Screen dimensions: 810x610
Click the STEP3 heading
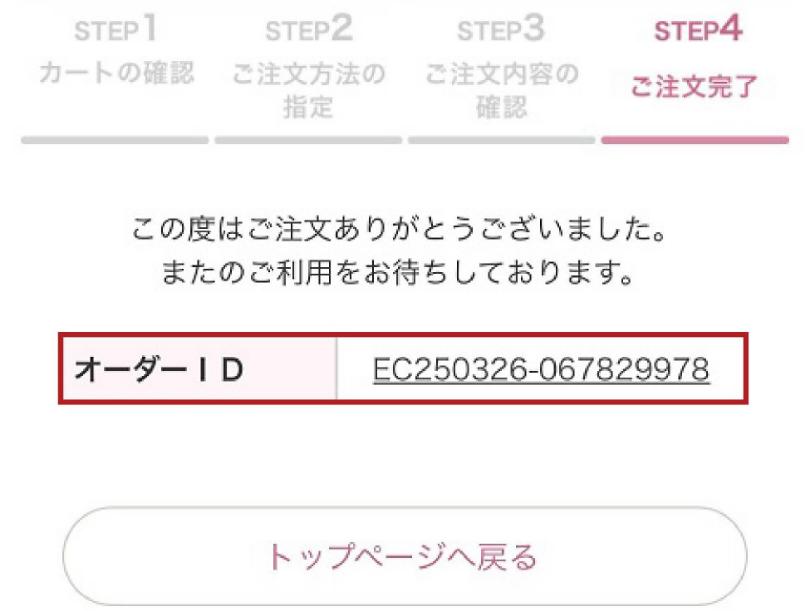pyautogui.click(x=501, y=30)
